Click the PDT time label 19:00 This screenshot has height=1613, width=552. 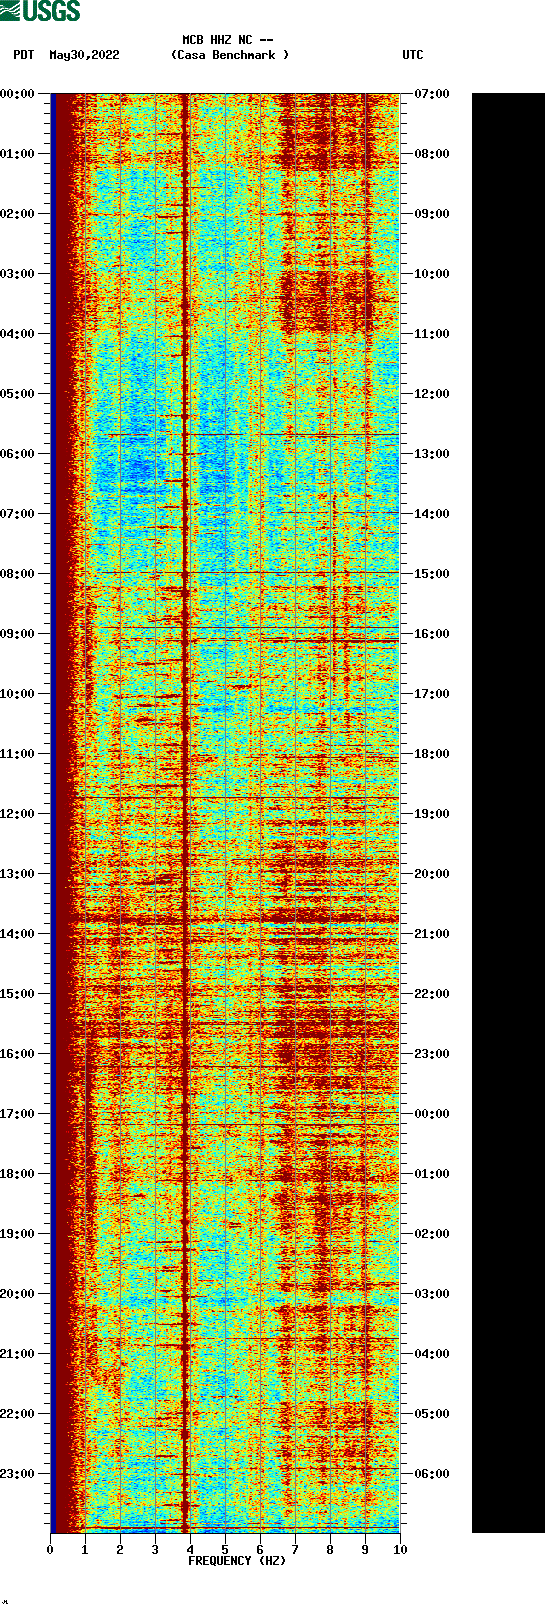18,1234
